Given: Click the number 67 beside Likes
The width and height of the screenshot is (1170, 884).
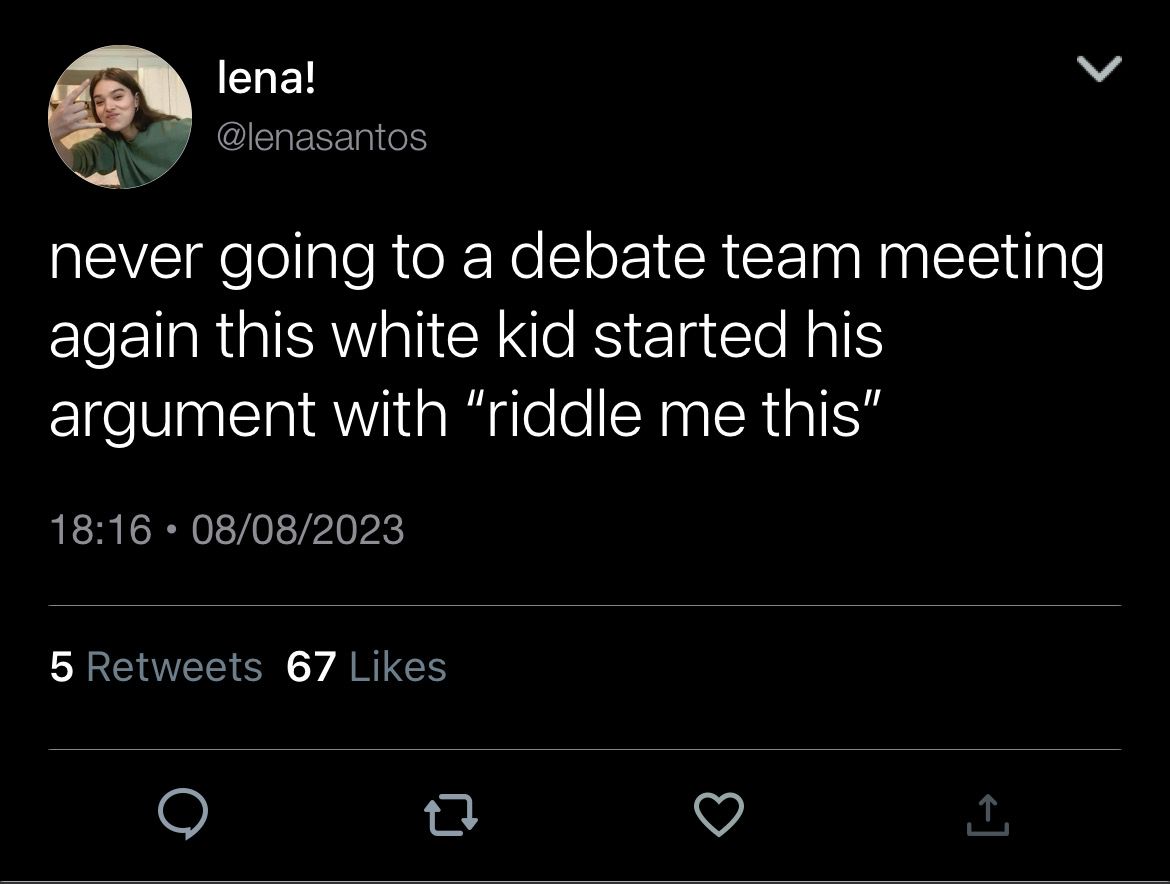Looking at the screenshot, I should (x=311, y=666).
